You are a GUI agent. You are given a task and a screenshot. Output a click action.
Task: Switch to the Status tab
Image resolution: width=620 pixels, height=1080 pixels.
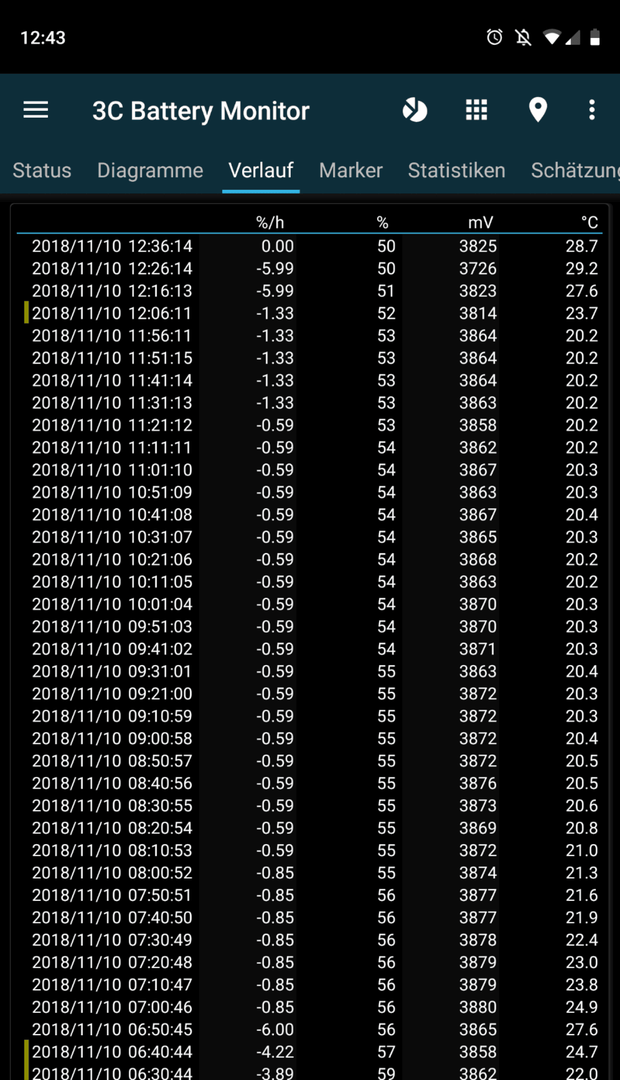pyautogui.click(x=42, y=170)
